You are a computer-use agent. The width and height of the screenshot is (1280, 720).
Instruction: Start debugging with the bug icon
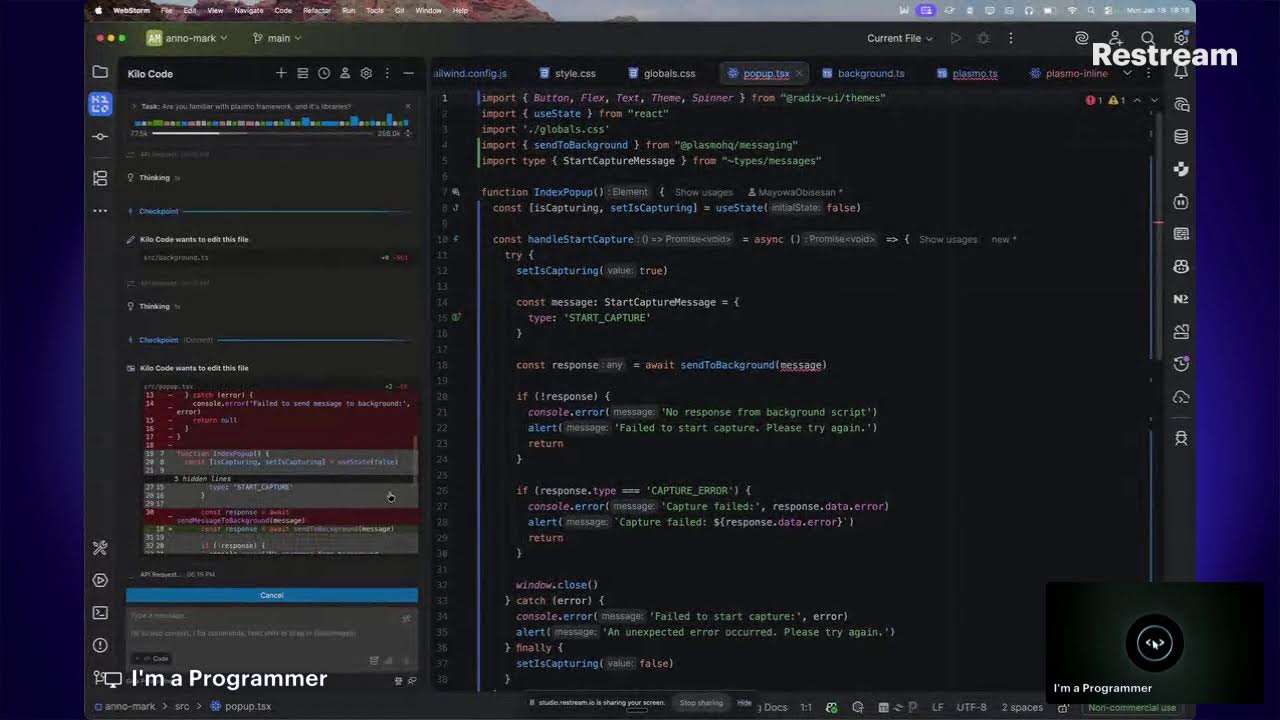point(983,38)
